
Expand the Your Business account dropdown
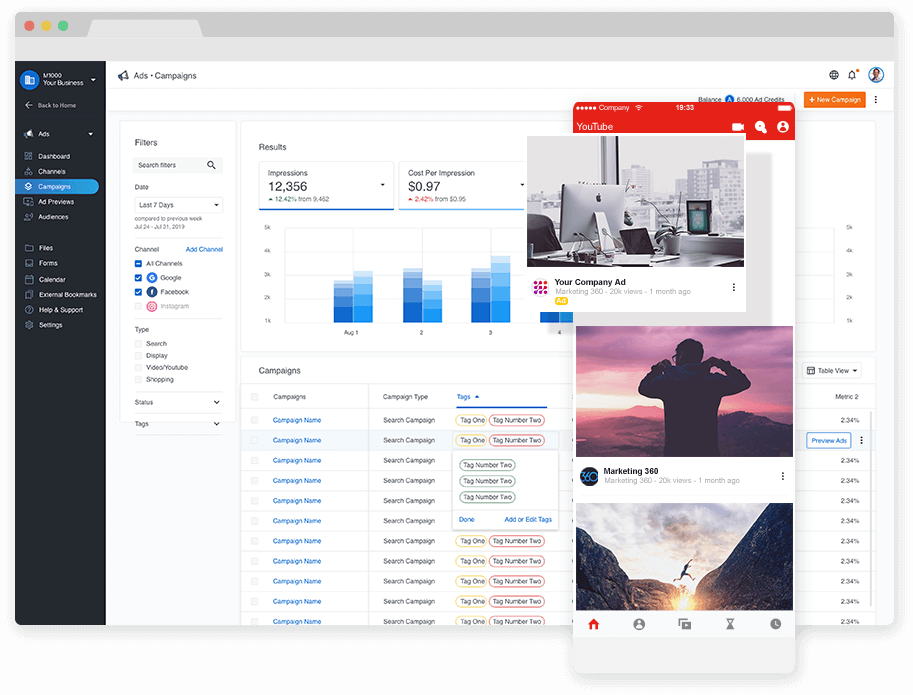(x=93, y=80)
